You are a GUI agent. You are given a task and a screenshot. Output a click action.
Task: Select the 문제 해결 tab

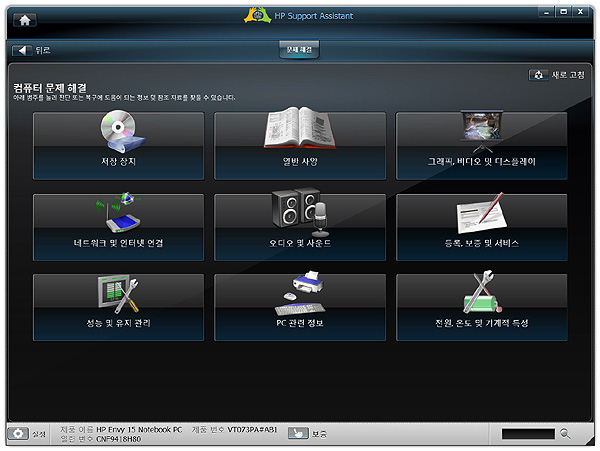click(299, 50)
